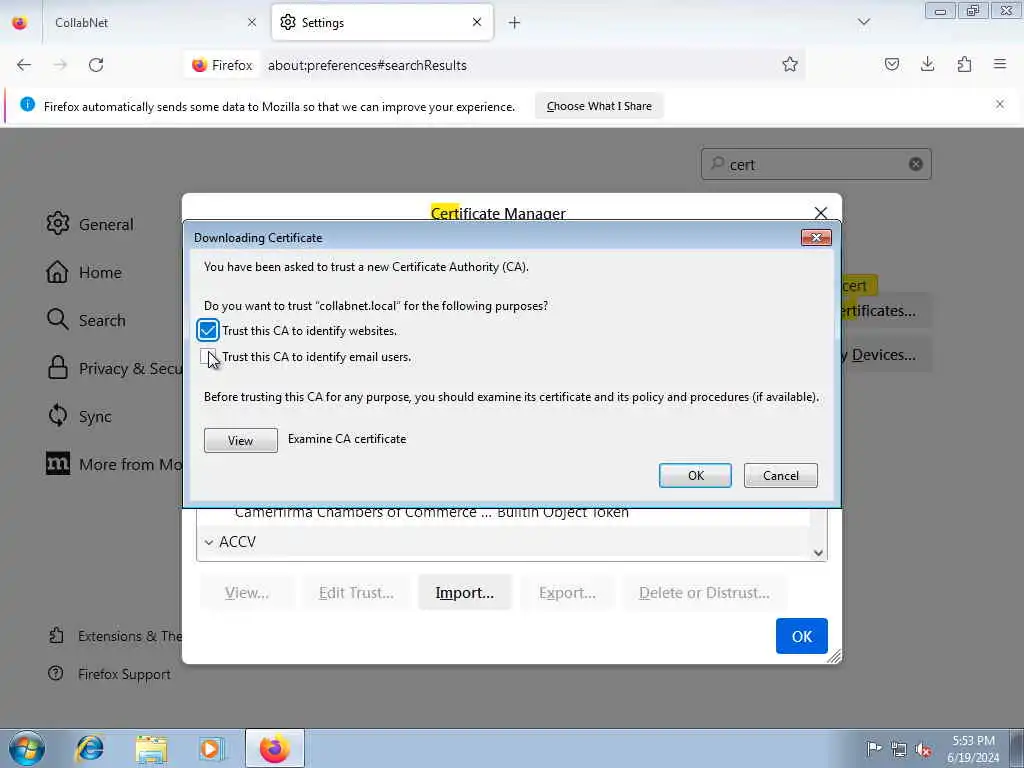Open Windows Media Player taskbar icon
Viewport: 1024px width, 768px height.
(212, 748)
